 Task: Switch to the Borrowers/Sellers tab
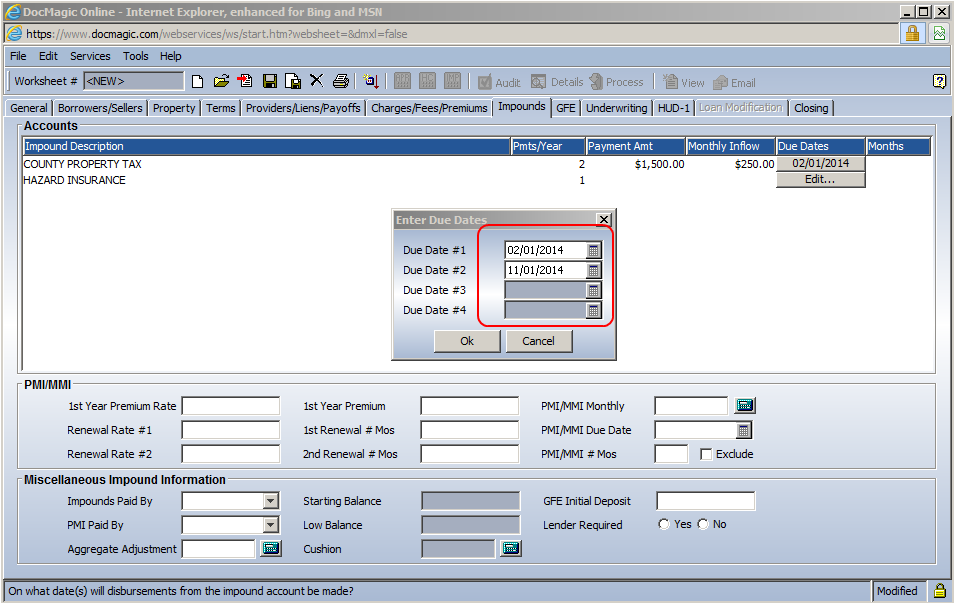pyautogui.click(x=100, y=108)
